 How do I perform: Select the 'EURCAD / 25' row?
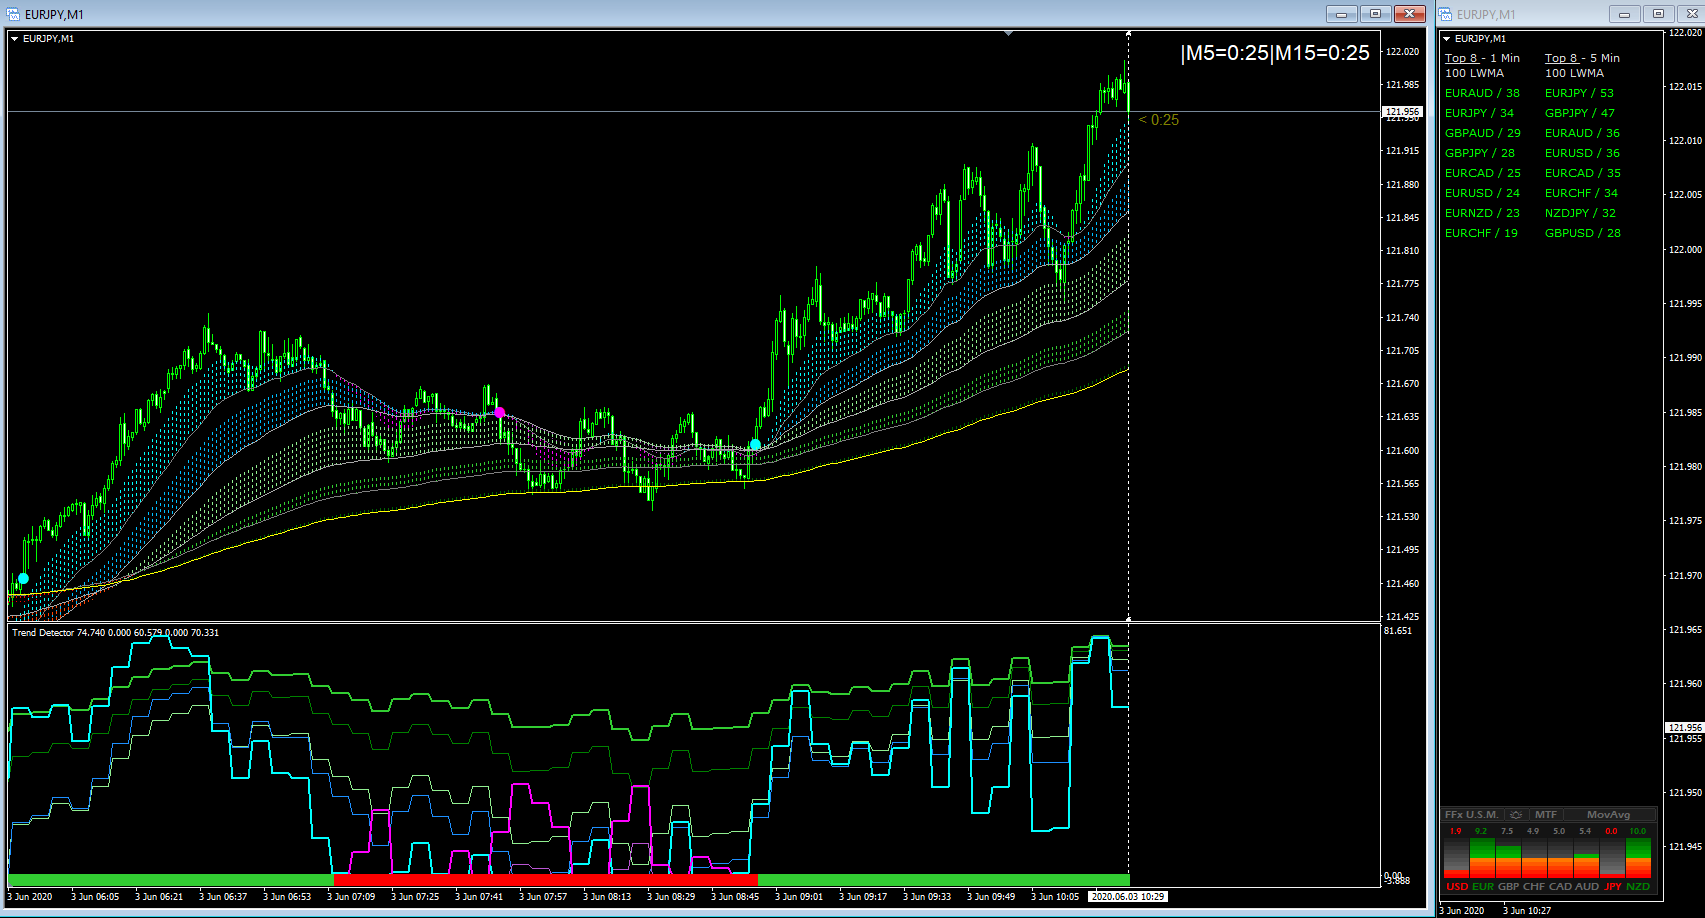coord(1483,173)
